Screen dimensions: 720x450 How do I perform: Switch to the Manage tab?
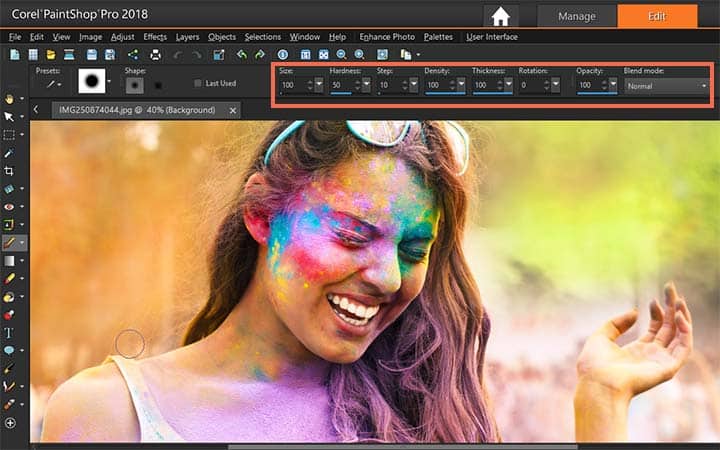click(577, 17)
